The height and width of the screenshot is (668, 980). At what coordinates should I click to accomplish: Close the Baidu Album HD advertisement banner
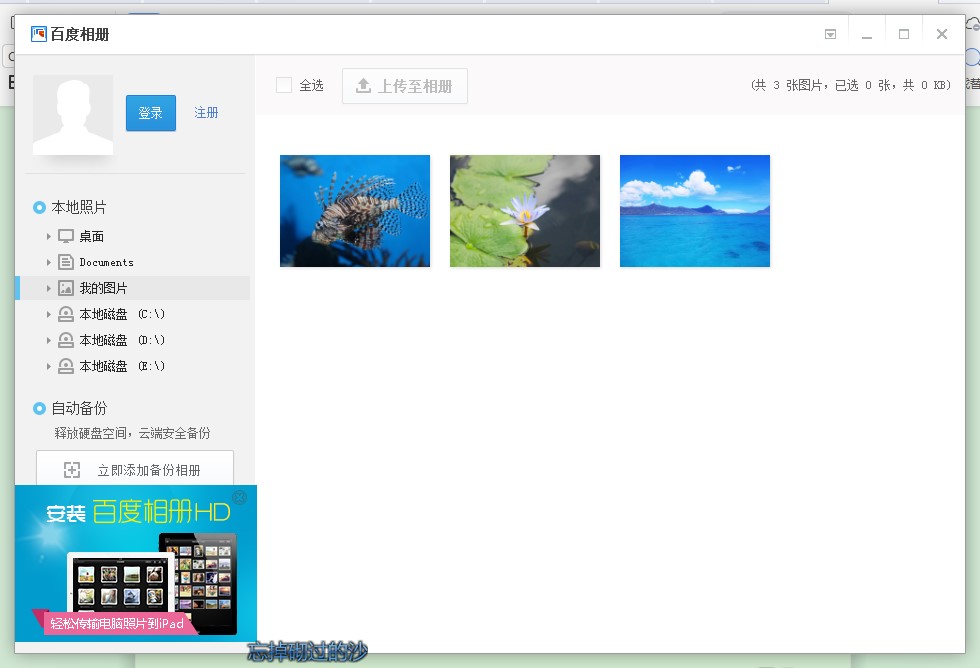pyautogui.click(x=240, y=497)
